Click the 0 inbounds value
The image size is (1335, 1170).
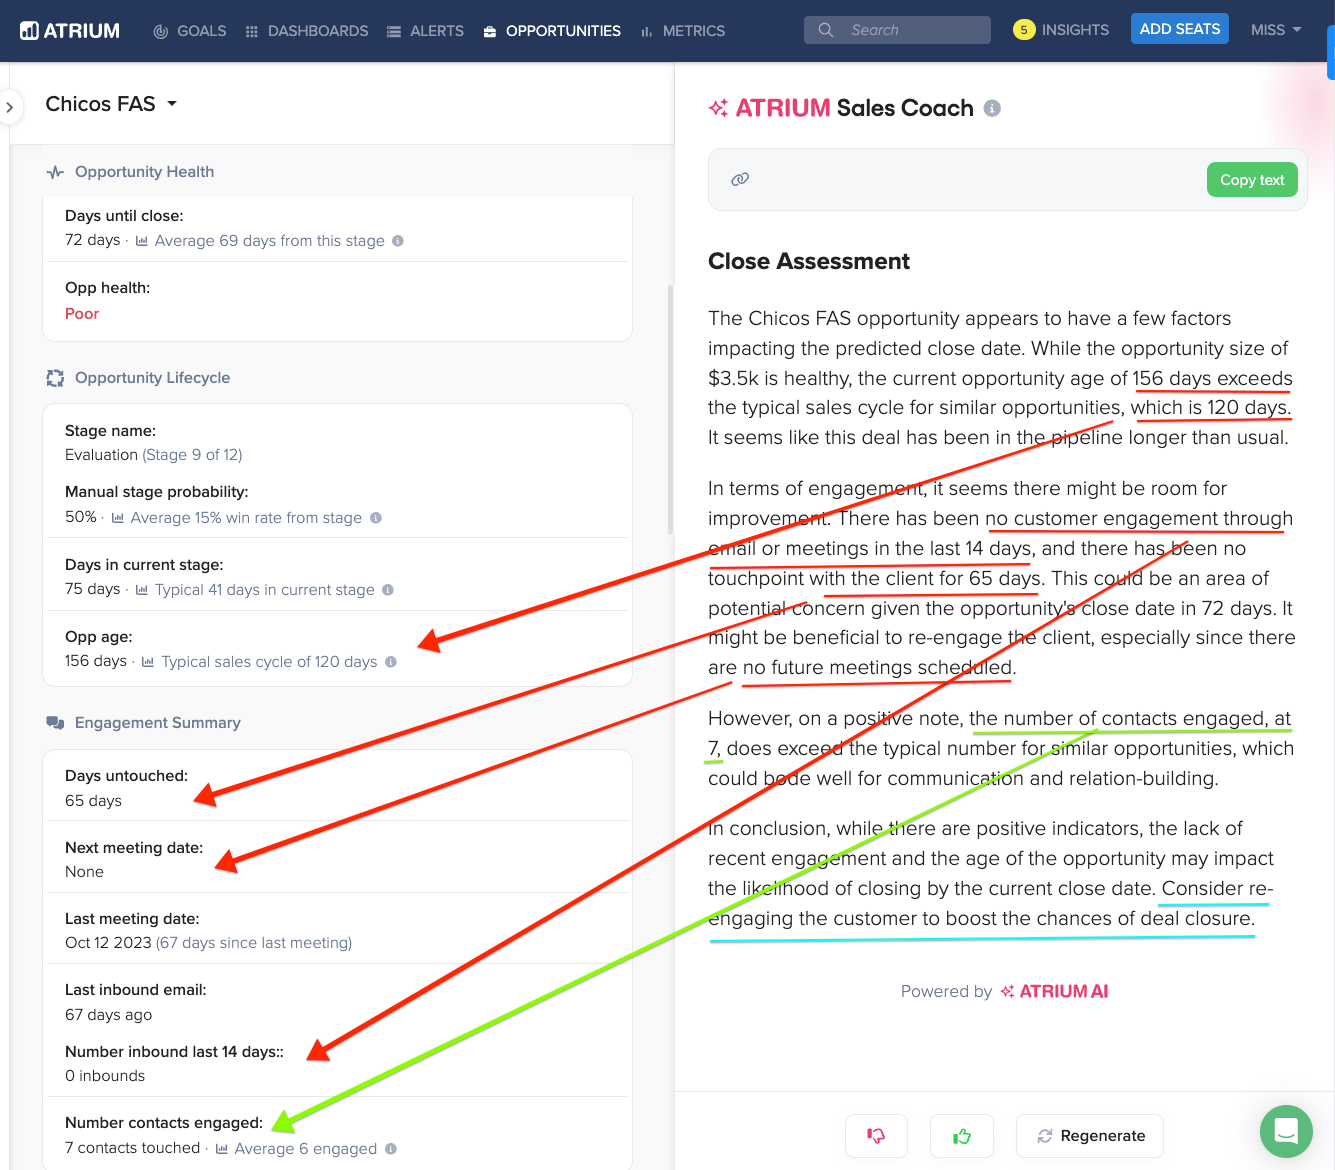point(105,1076)
